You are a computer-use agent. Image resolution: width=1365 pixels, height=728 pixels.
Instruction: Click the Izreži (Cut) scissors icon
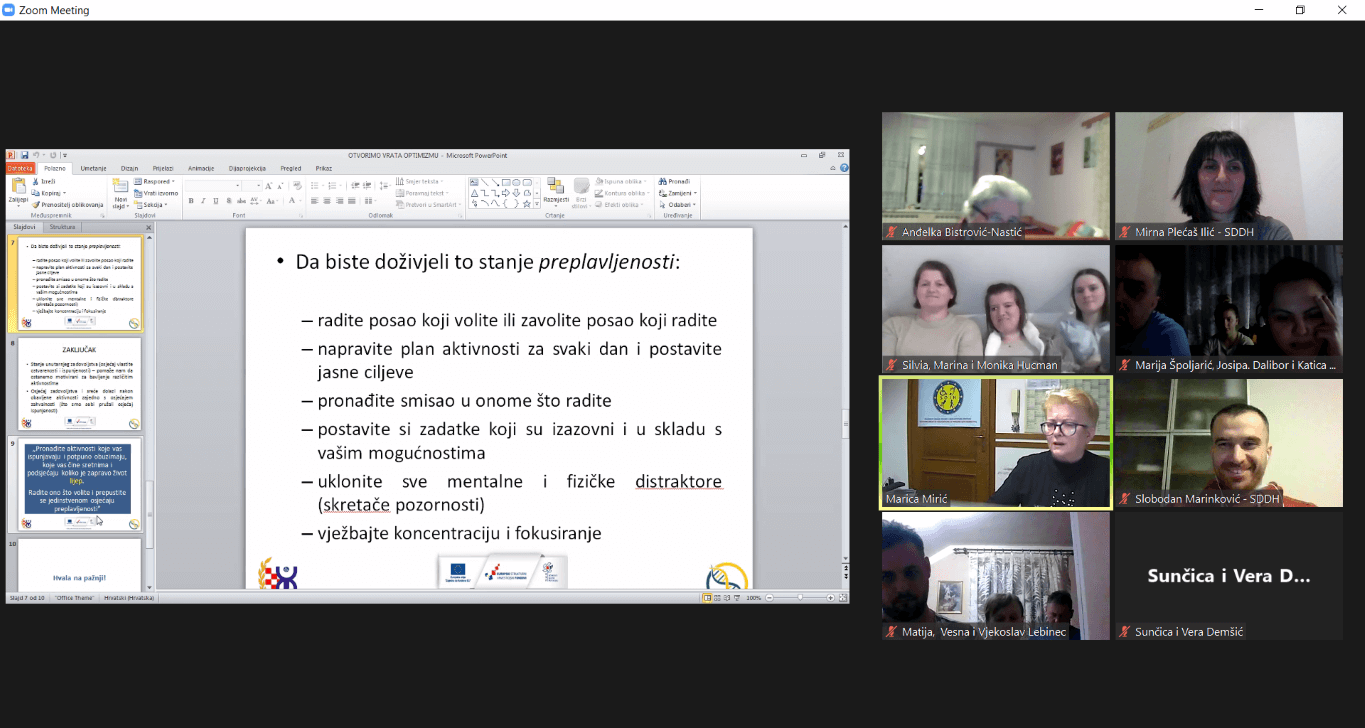(36, 181)
